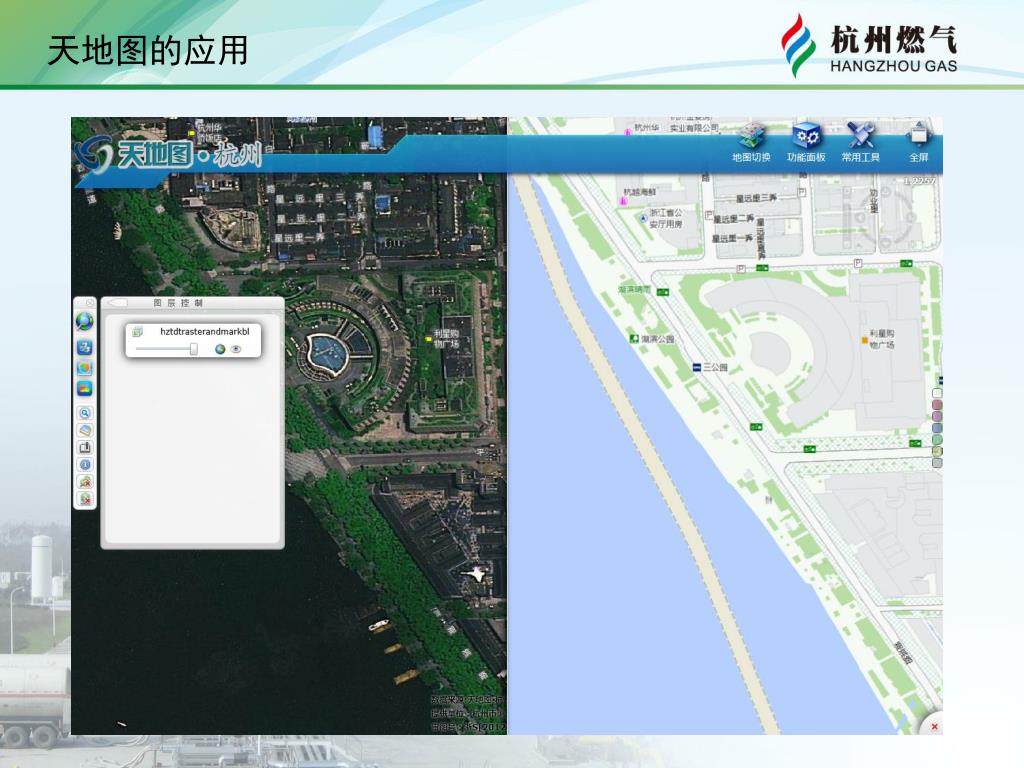Click the globe icon in hztdtrasterandmarkbl layer
Screen dimensions: 1024x768
[220, 349]
